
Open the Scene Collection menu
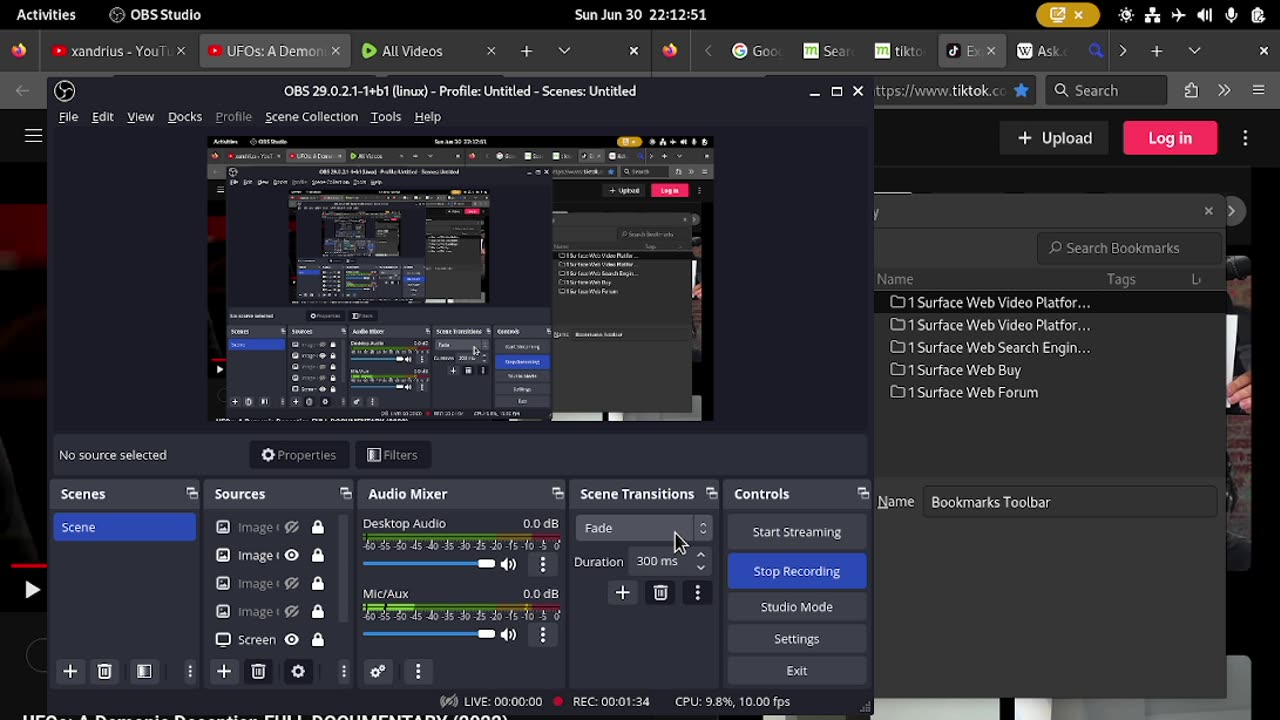point(311,117)
